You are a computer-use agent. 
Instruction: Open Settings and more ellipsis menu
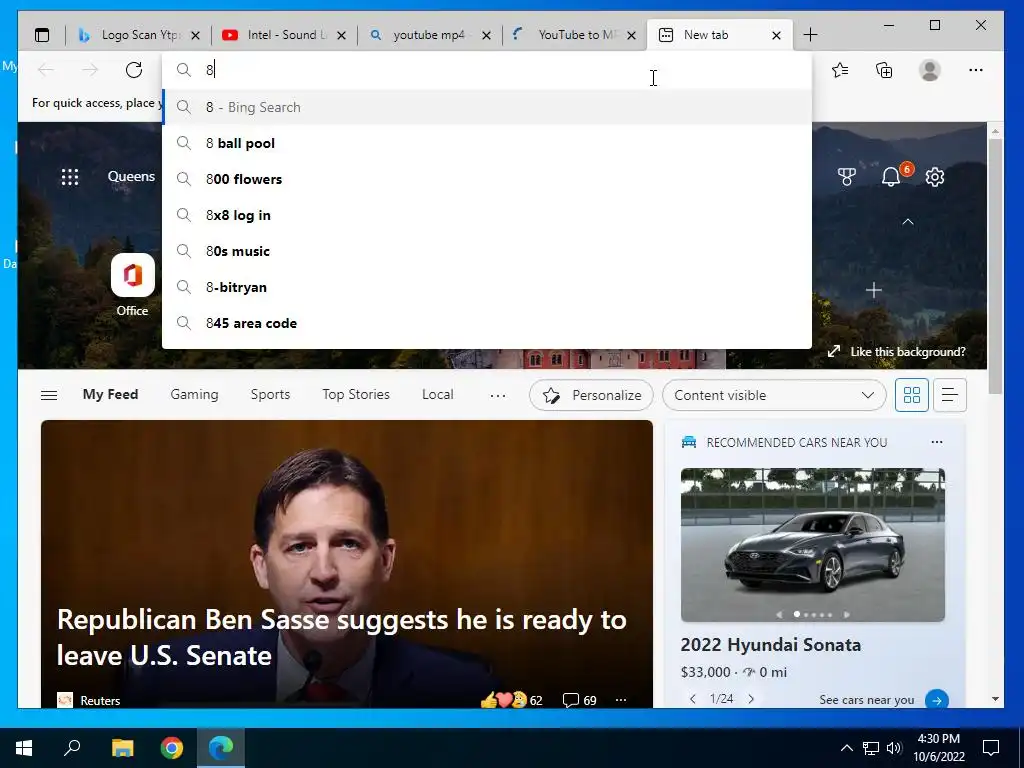tap(976, 70)
